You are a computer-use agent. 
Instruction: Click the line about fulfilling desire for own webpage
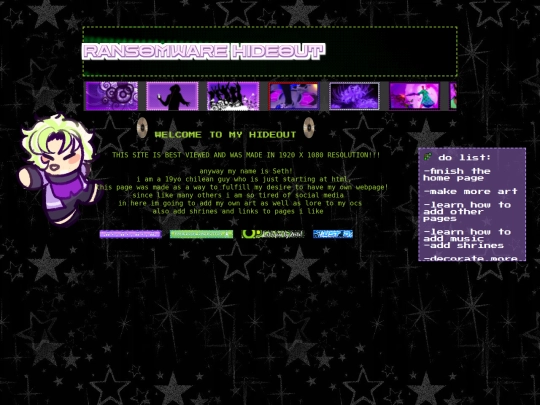[242, 187]
